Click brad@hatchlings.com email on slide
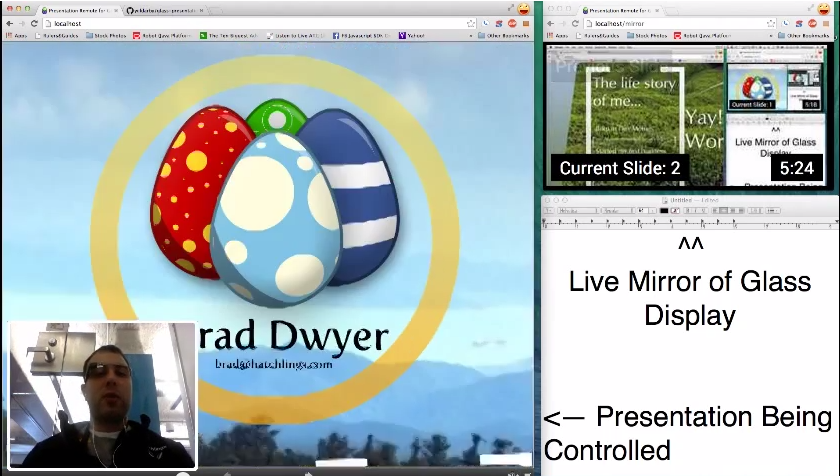Screen dimensions: 840x476 point(274,364)
